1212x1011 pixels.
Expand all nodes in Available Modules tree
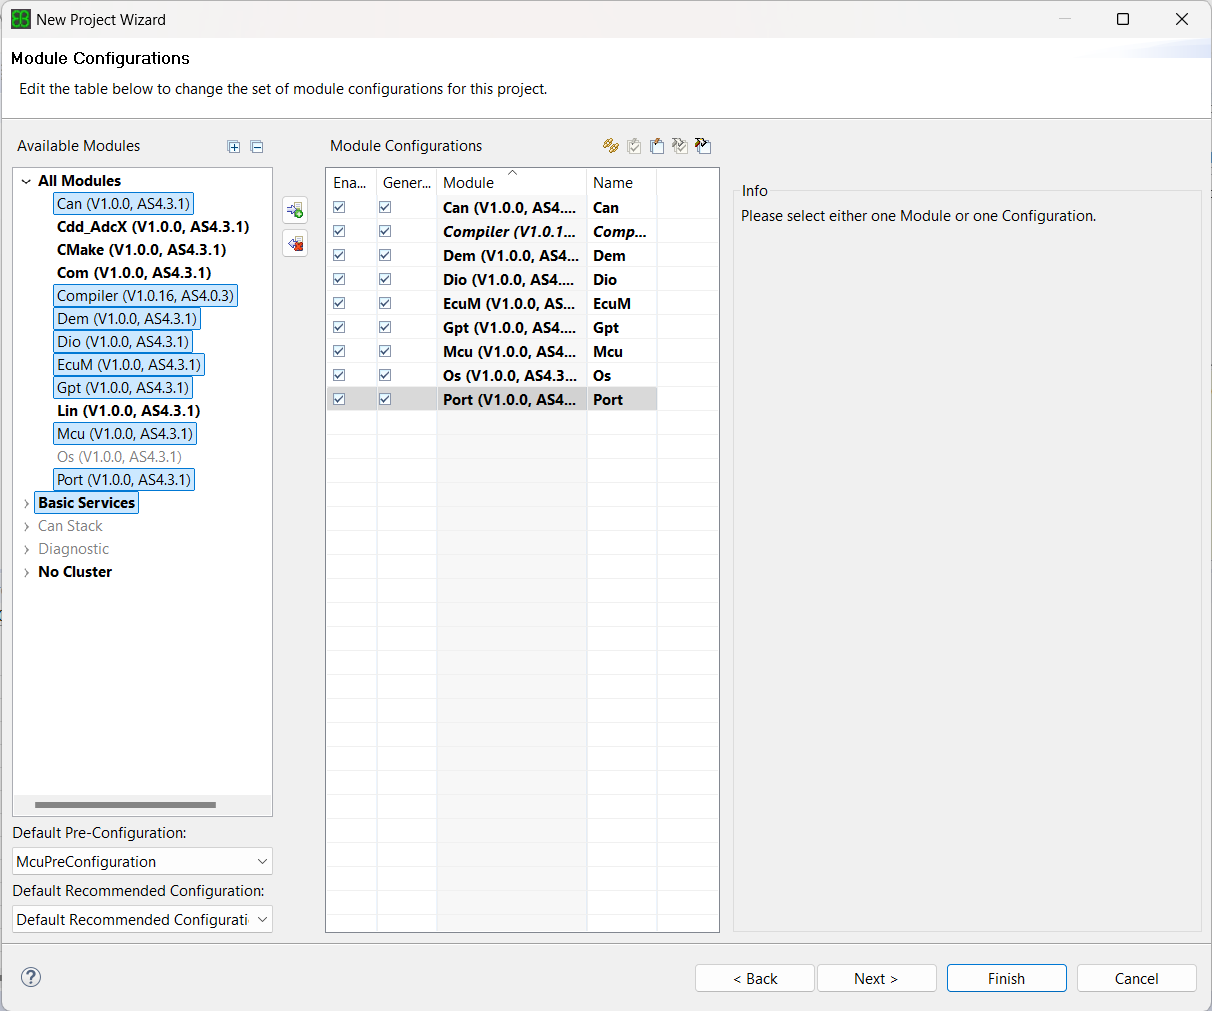234,147
